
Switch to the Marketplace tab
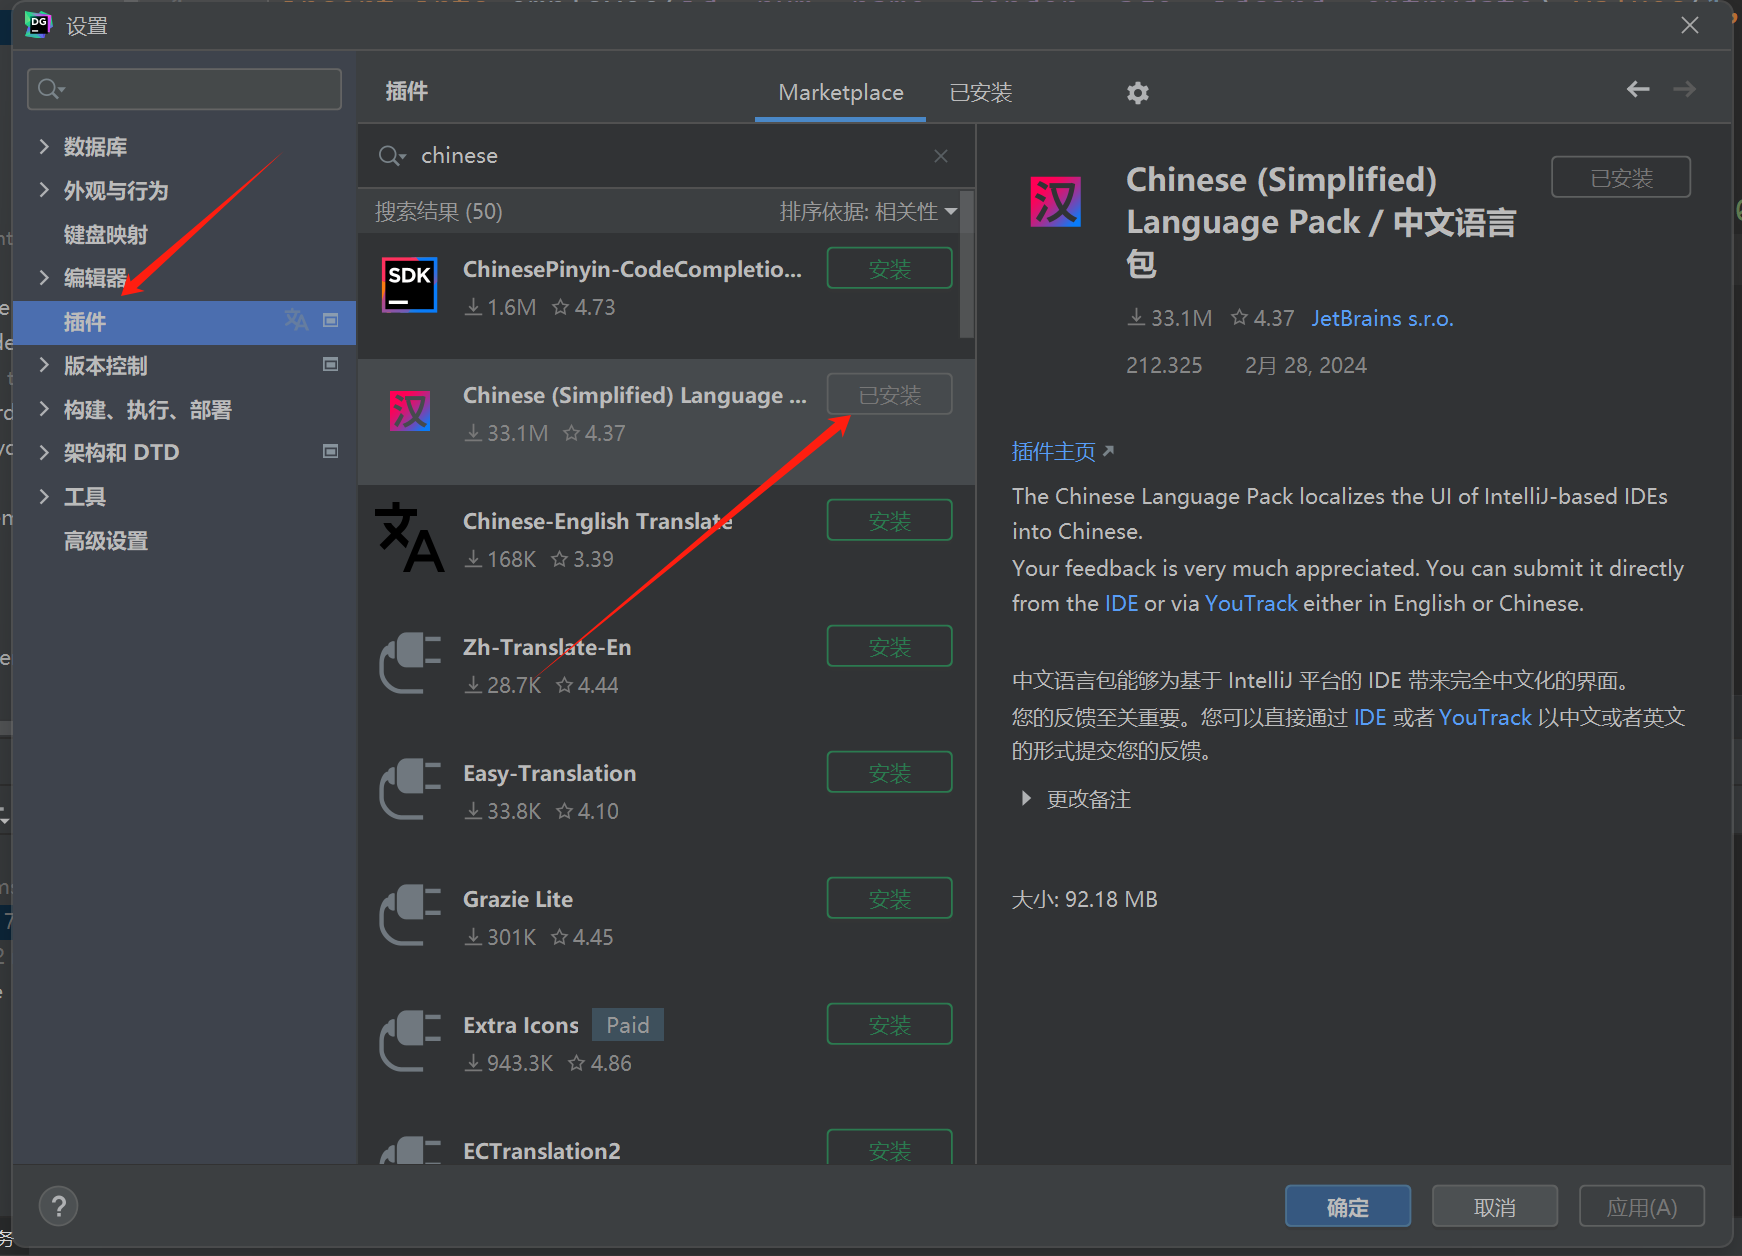[840, 93]
